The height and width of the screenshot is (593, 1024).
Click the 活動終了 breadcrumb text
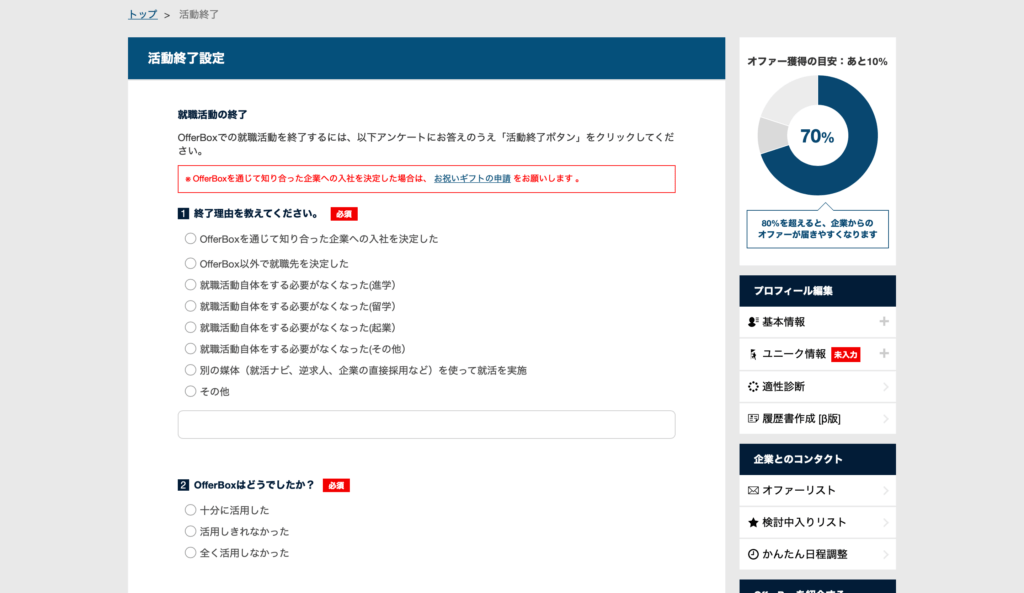pos(199,14)
